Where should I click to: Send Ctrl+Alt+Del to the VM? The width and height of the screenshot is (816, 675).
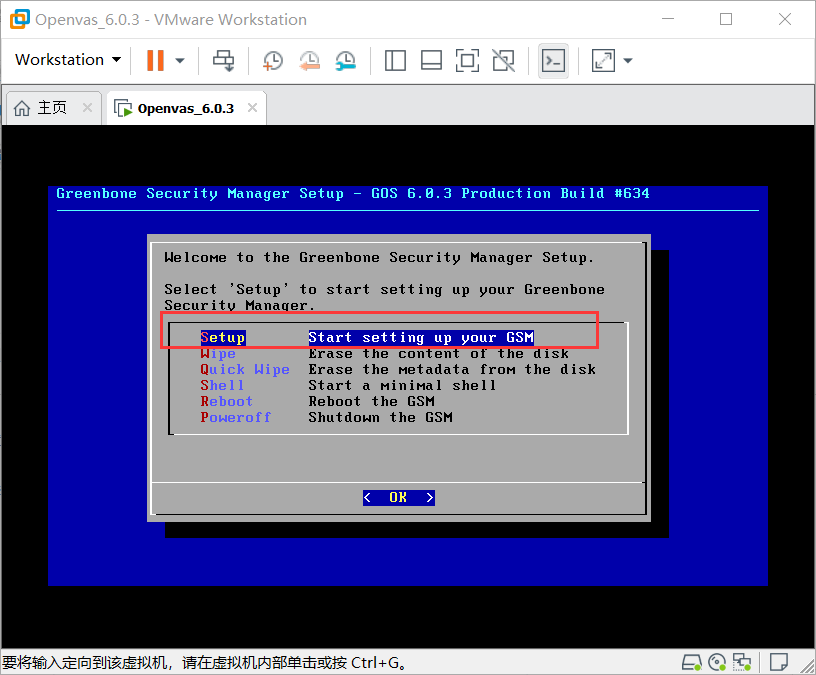(224, 60)
